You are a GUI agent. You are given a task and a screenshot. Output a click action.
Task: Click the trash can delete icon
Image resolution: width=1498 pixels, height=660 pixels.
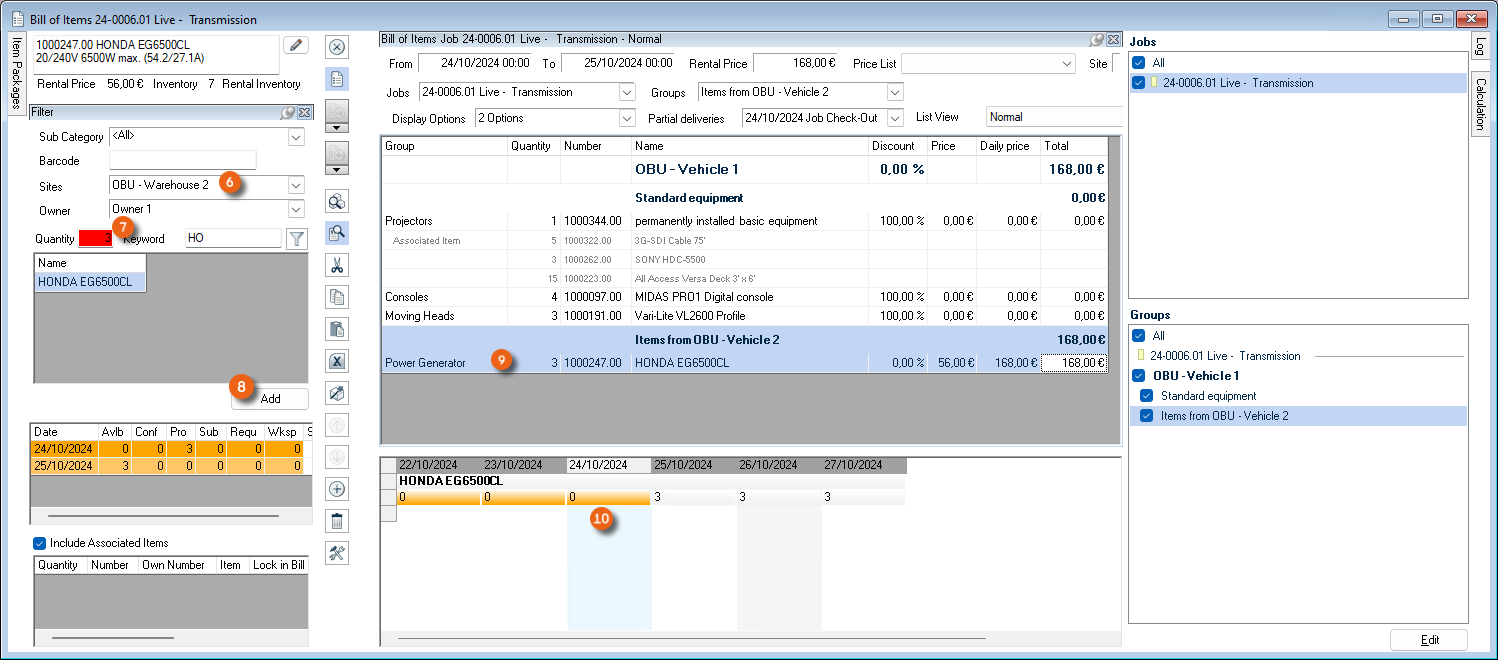337,521
